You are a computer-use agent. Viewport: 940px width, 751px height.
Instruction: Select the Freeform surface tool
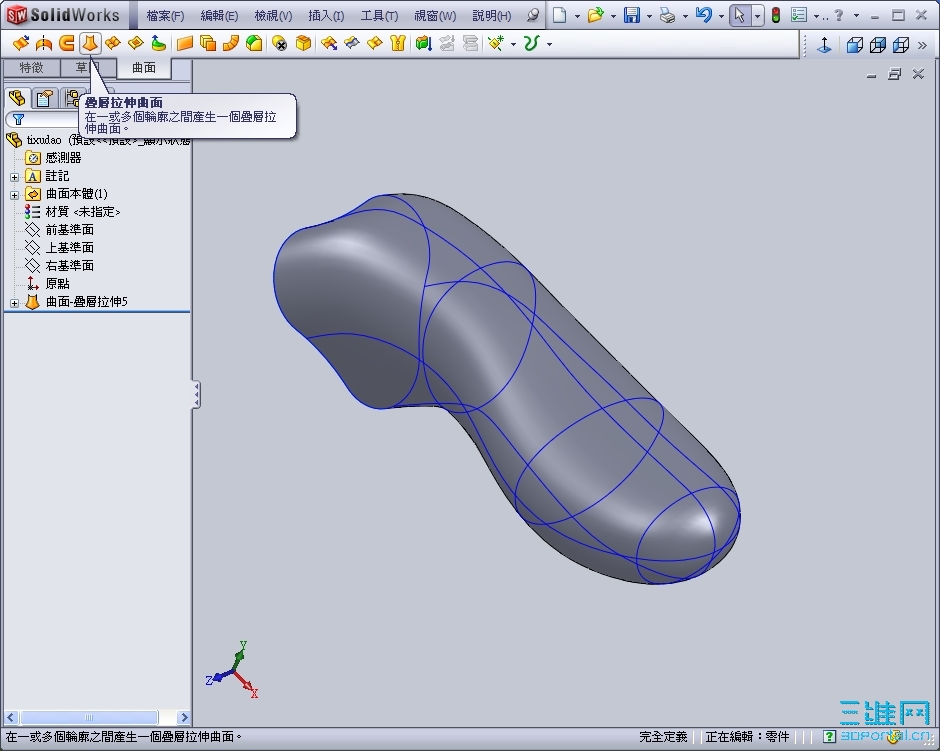158,43
